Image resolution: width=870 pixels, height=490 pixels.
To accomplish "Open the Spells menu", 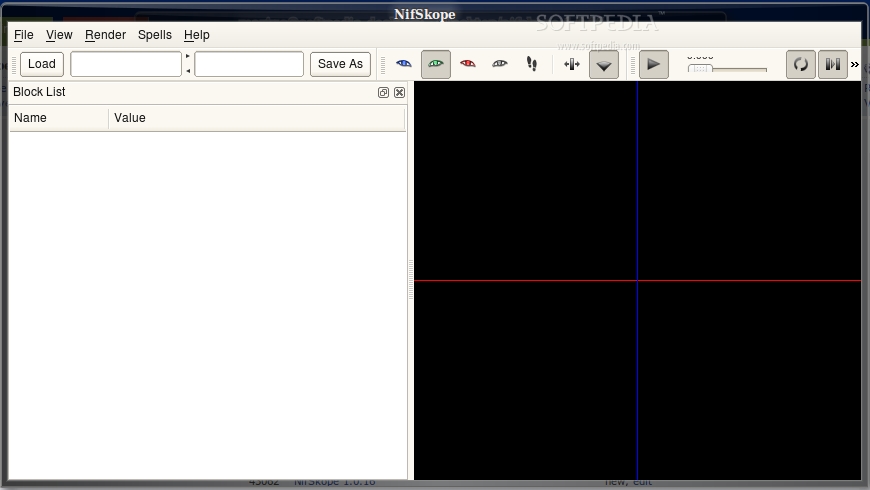I will click(x=154, y=35).
